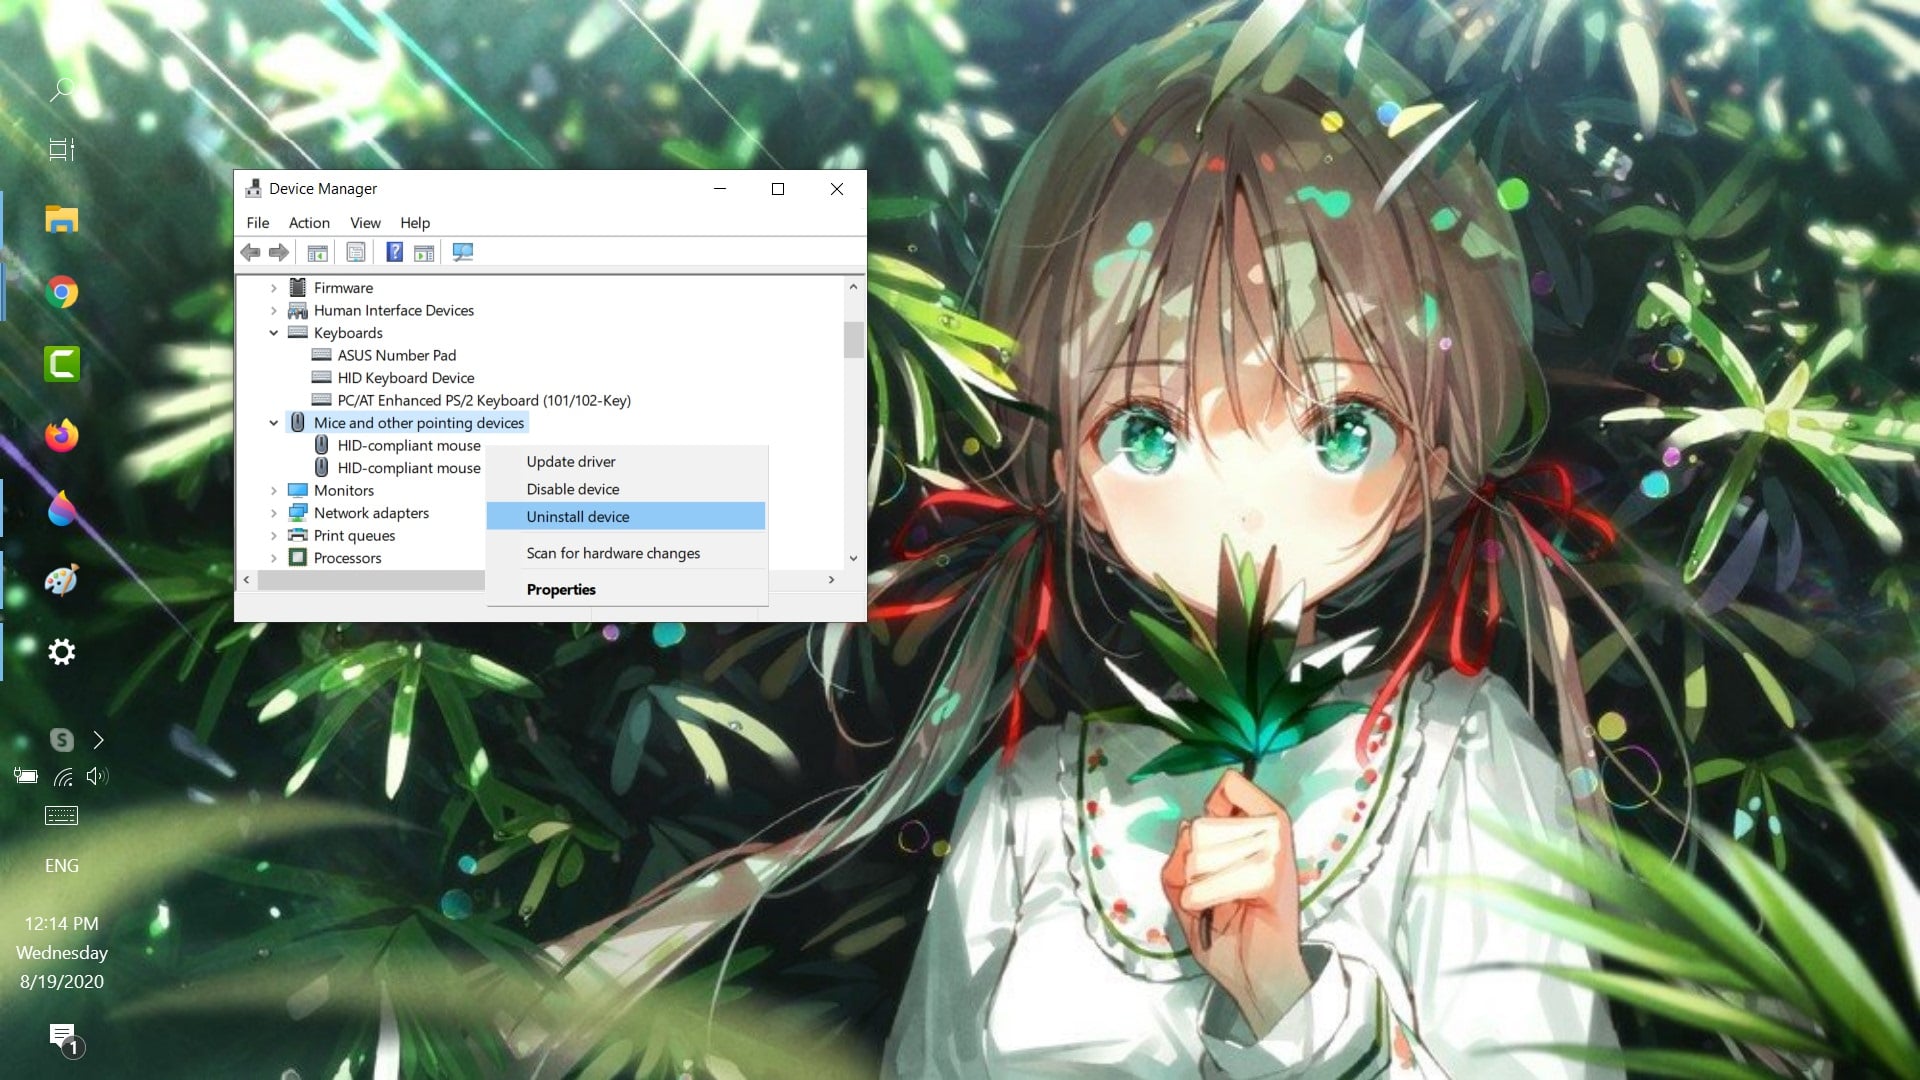
Task: Open File Explorer from the taskbar
Action: coord(61,220)
